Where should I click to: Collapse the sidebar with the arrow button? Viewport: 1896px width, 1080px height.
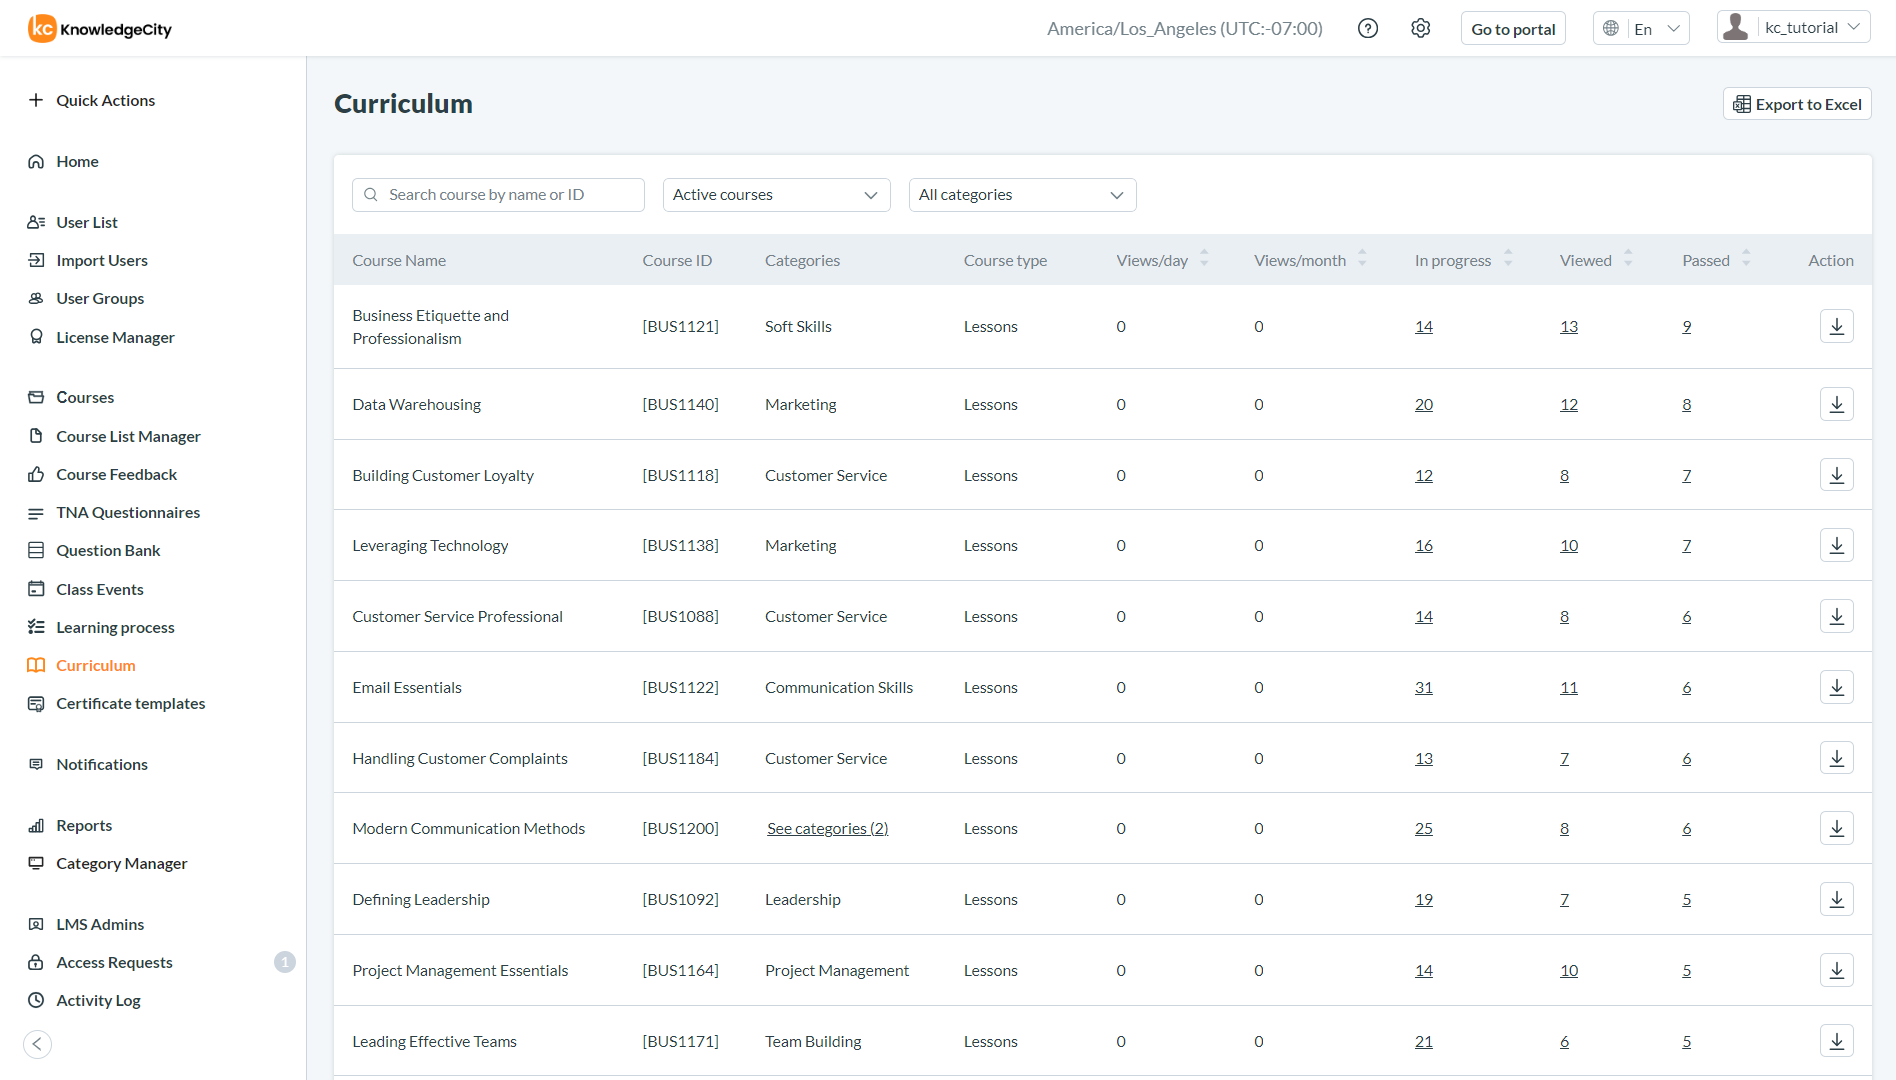pos(37,1044)
